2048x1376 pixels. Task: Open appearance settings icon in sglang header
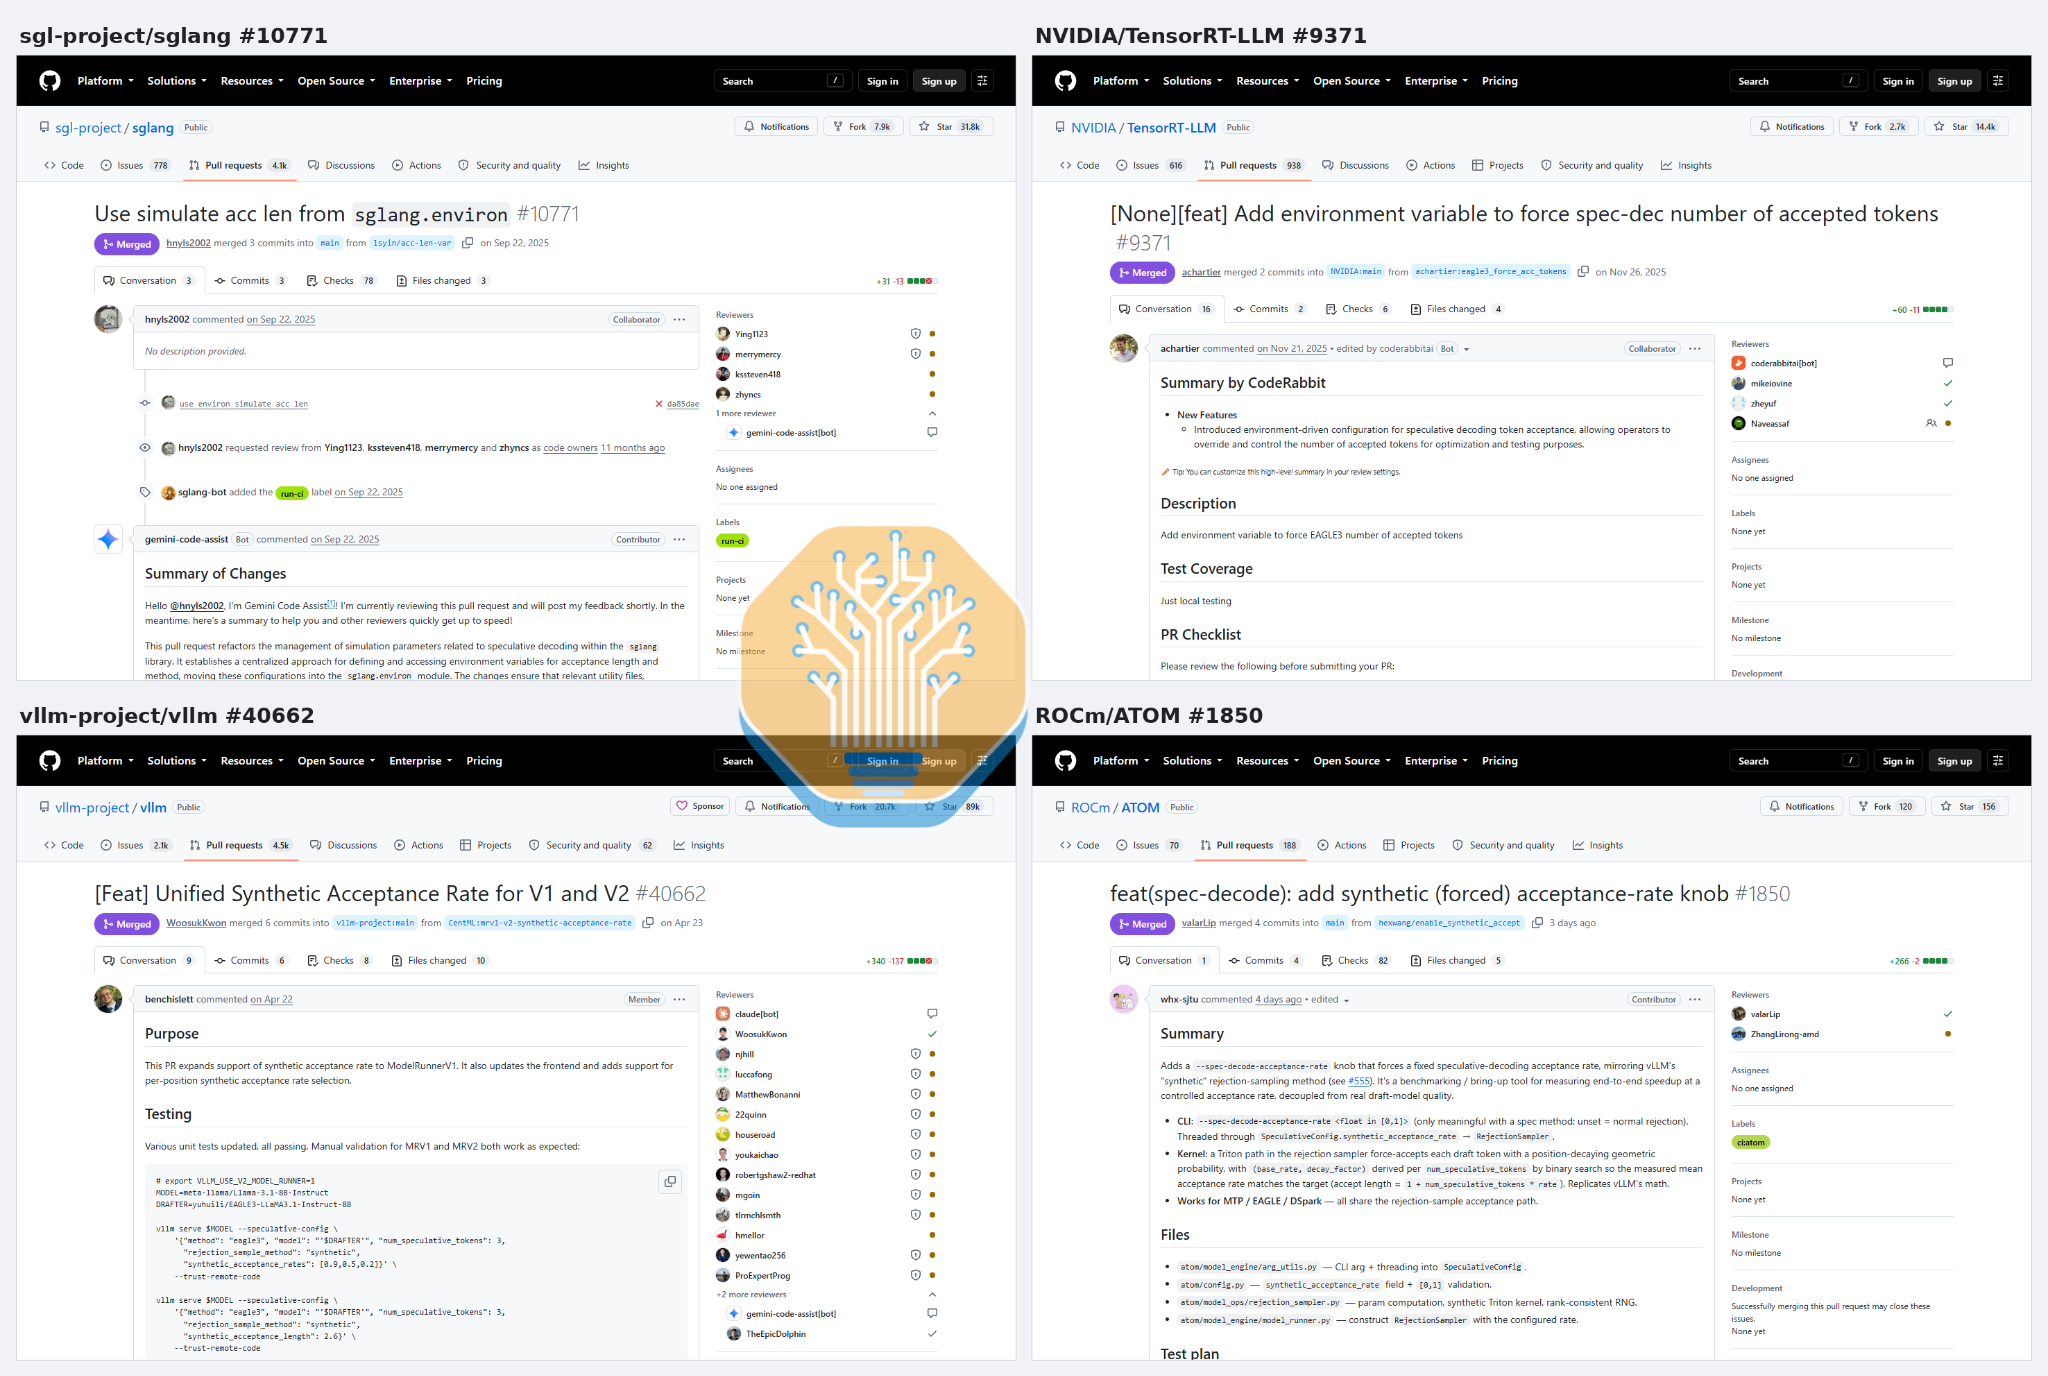(983, 81)
